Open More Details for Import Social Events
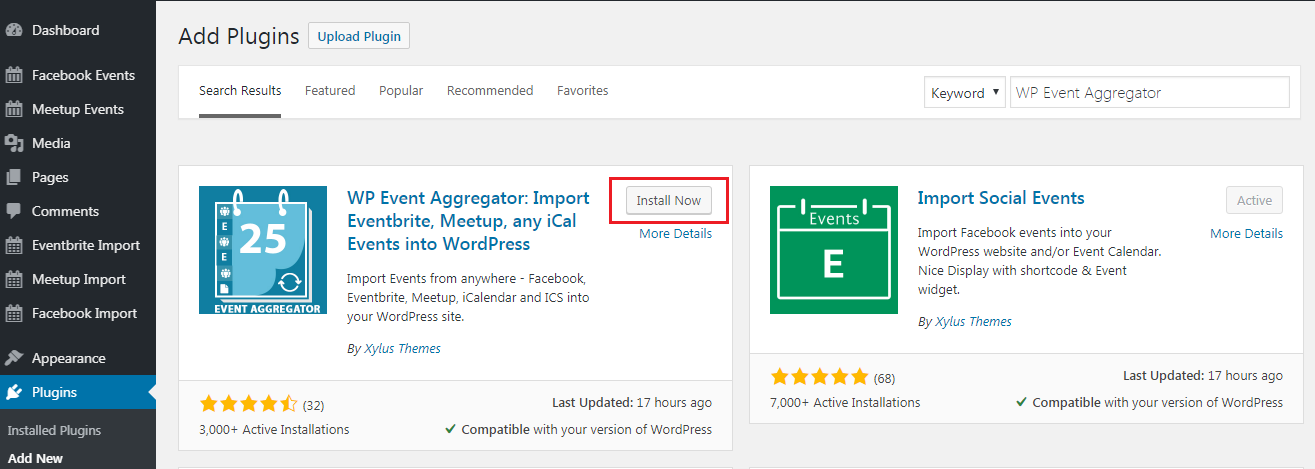The height and width of the screenshot is (469, 1315). [1246, 234]
